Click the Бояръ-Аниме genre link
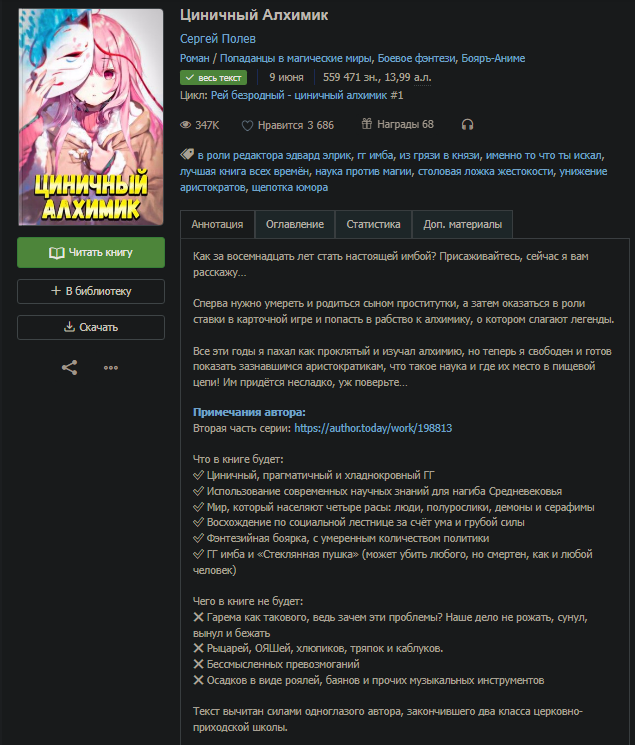635x745 pixels. pyautogui.click(x=493, y=58)
